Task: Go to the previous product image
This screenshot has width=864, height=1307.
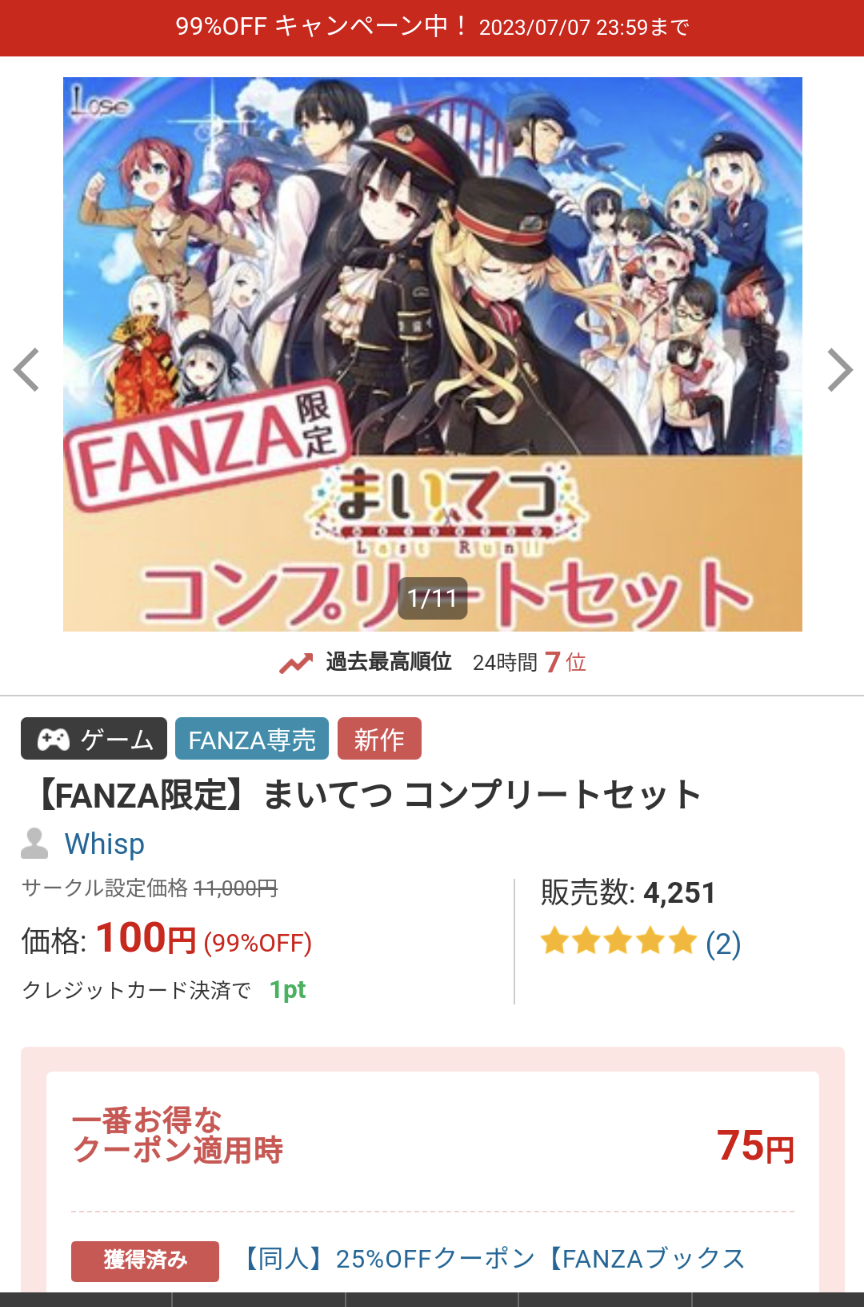Action: pyautogui.click(x=26, y=370)
